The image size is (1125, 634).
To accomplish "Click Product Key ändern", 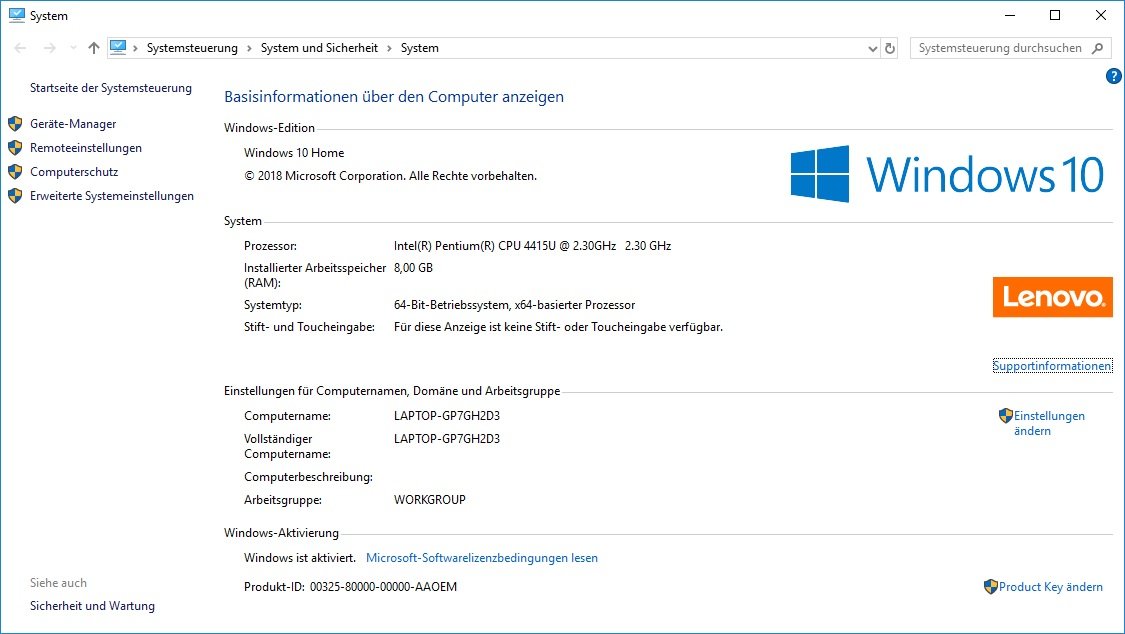I will click(1050, 587).
